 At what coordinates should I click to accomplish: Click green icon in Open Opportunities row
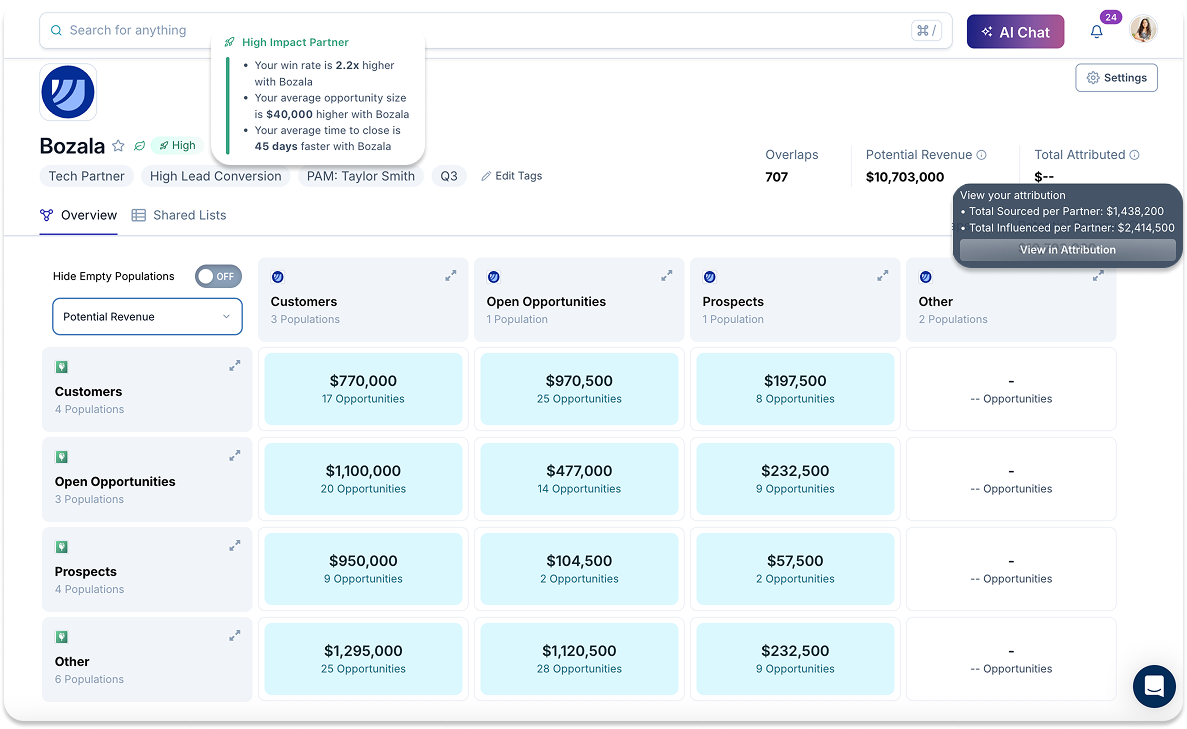pyautogui.click(x=62, y=457)
